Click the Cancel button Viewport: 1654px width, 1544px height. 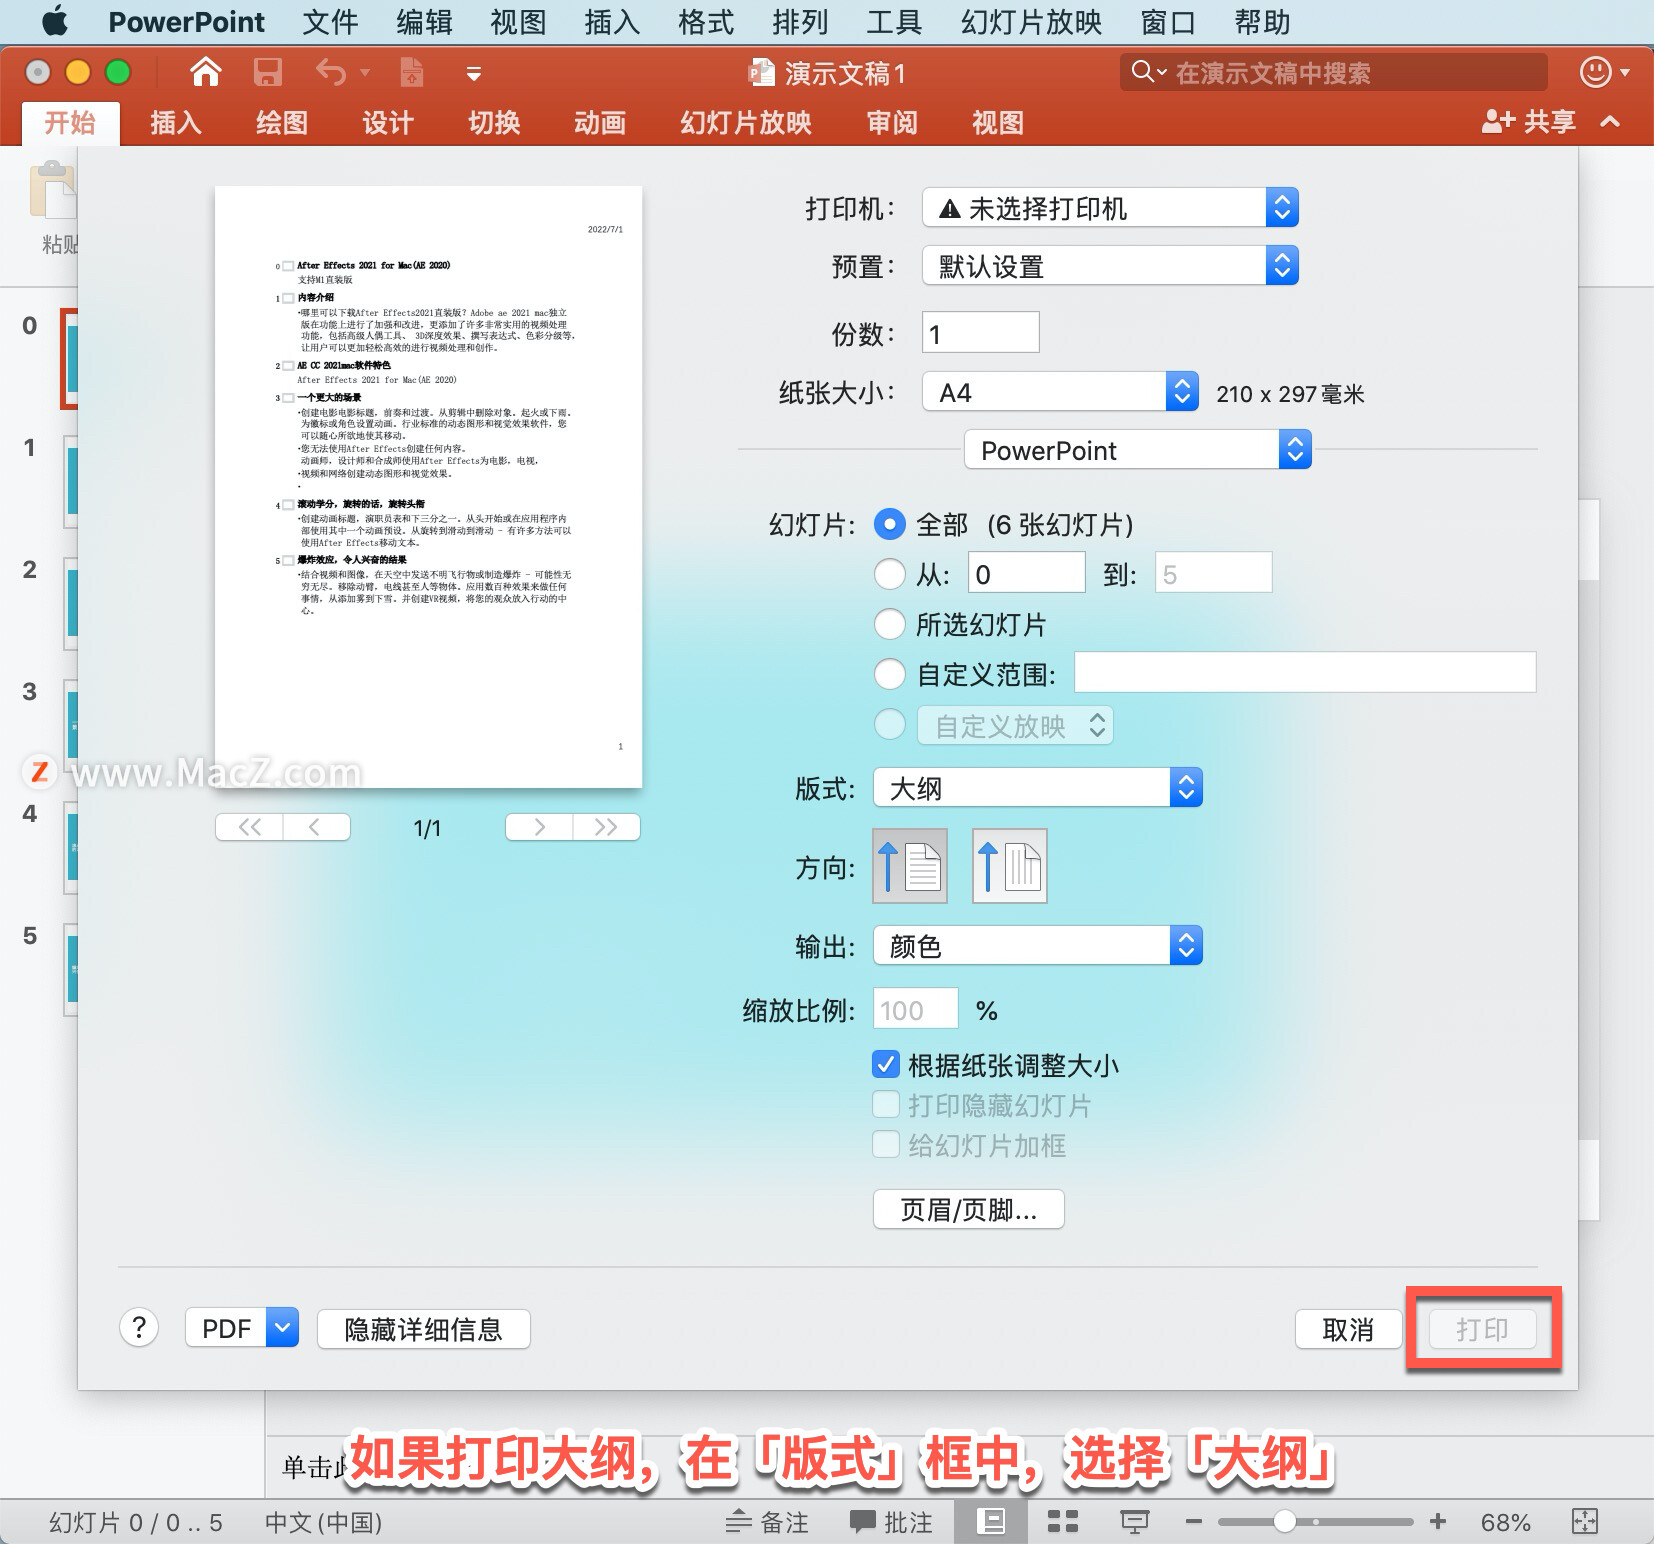[x=1348, y=1329]
